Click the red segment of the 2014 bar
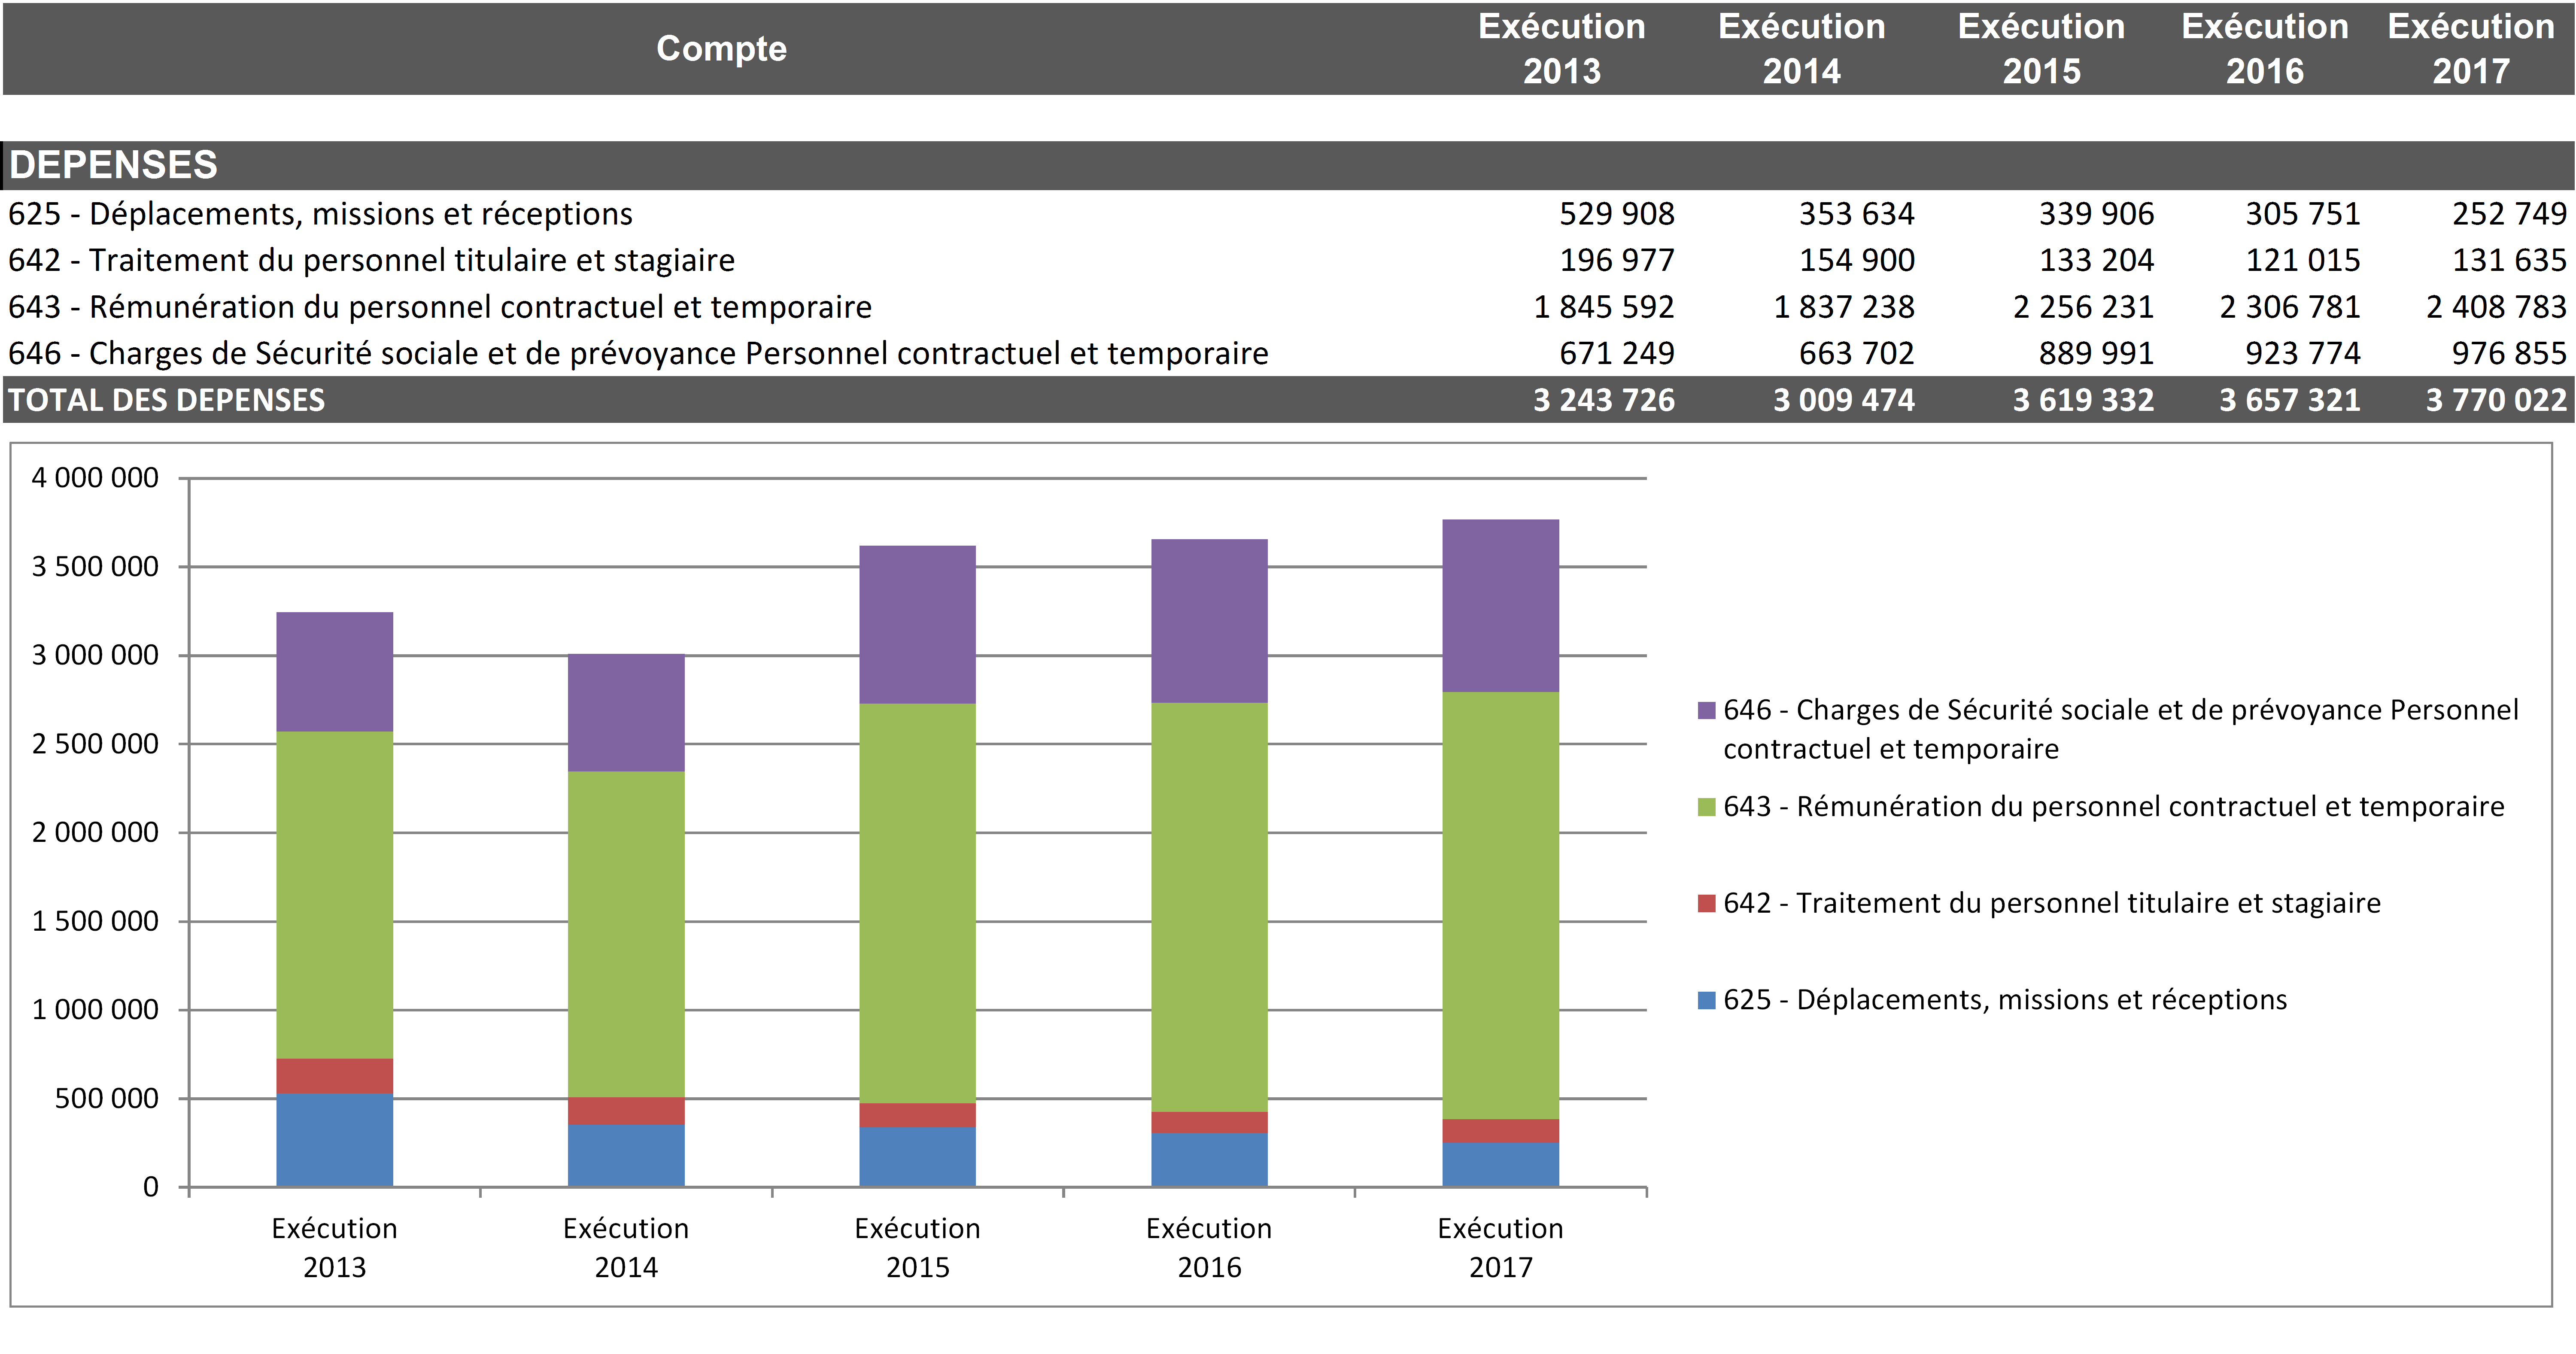 (626, 1111)
